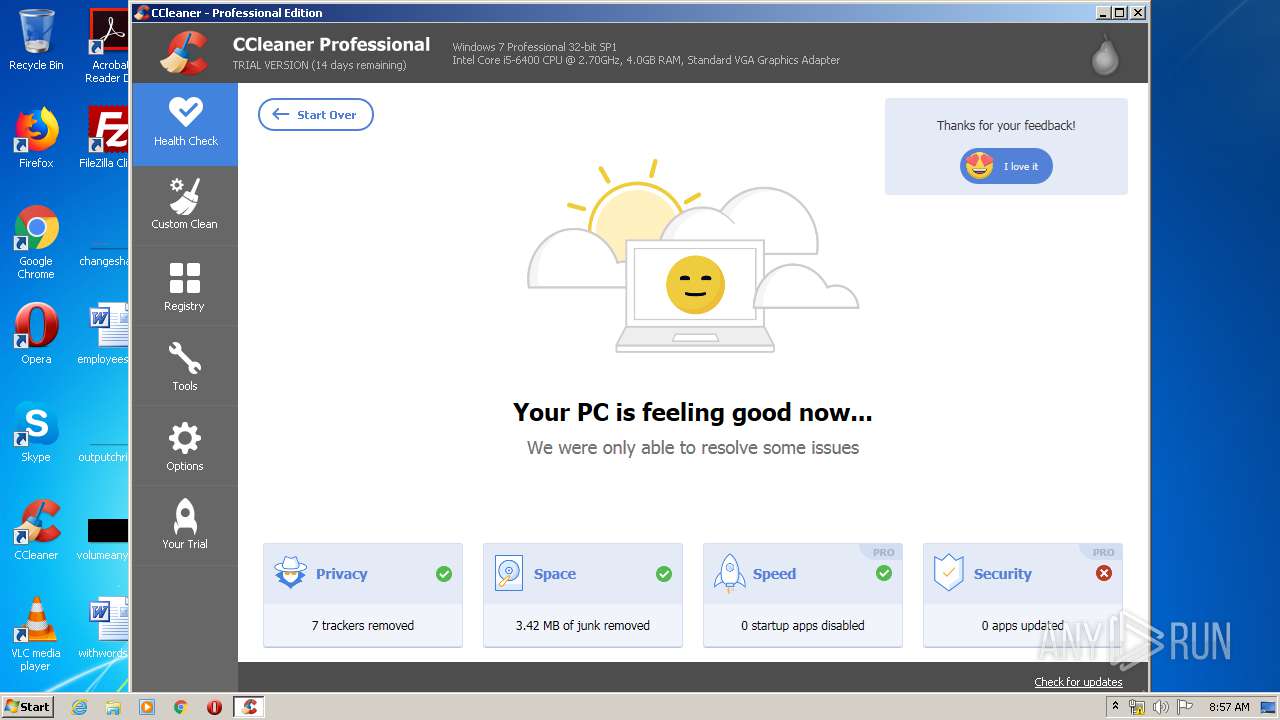Open VLC media player desktop shortcut
This screenshot has width=1280, height=720.
click(x=36, y=634)
